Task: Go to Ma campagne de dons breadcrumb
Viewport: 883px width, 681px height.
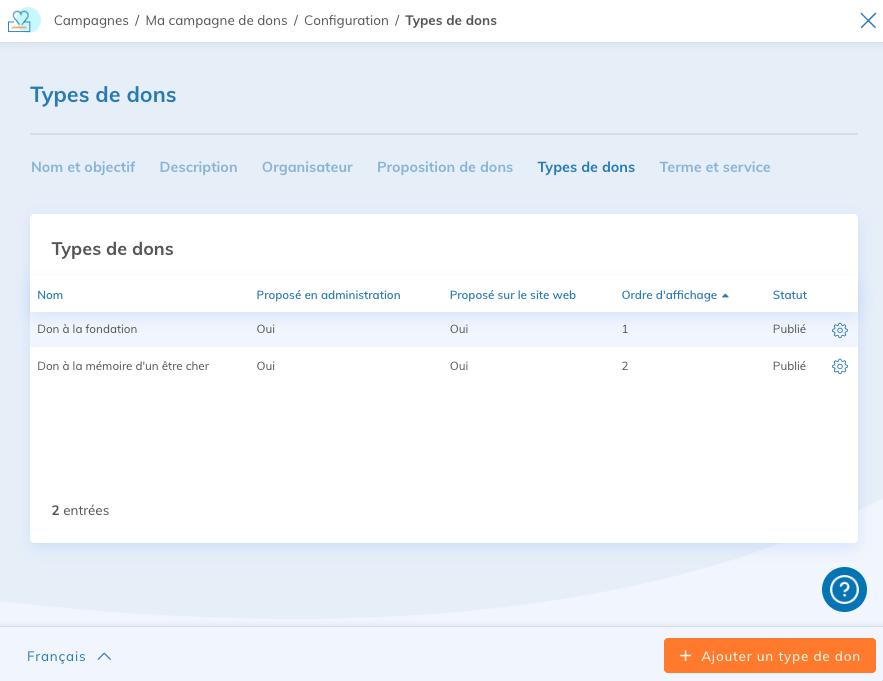Action: 216,20
